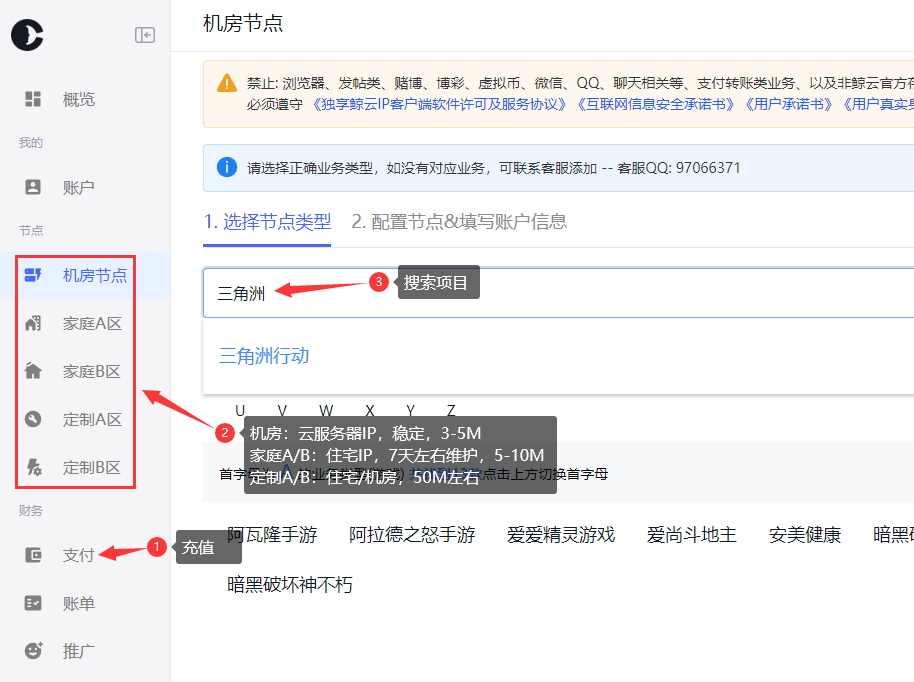Select the 推广 promotion icon
This screenshot has height=682, width=914.
(34, 650)
